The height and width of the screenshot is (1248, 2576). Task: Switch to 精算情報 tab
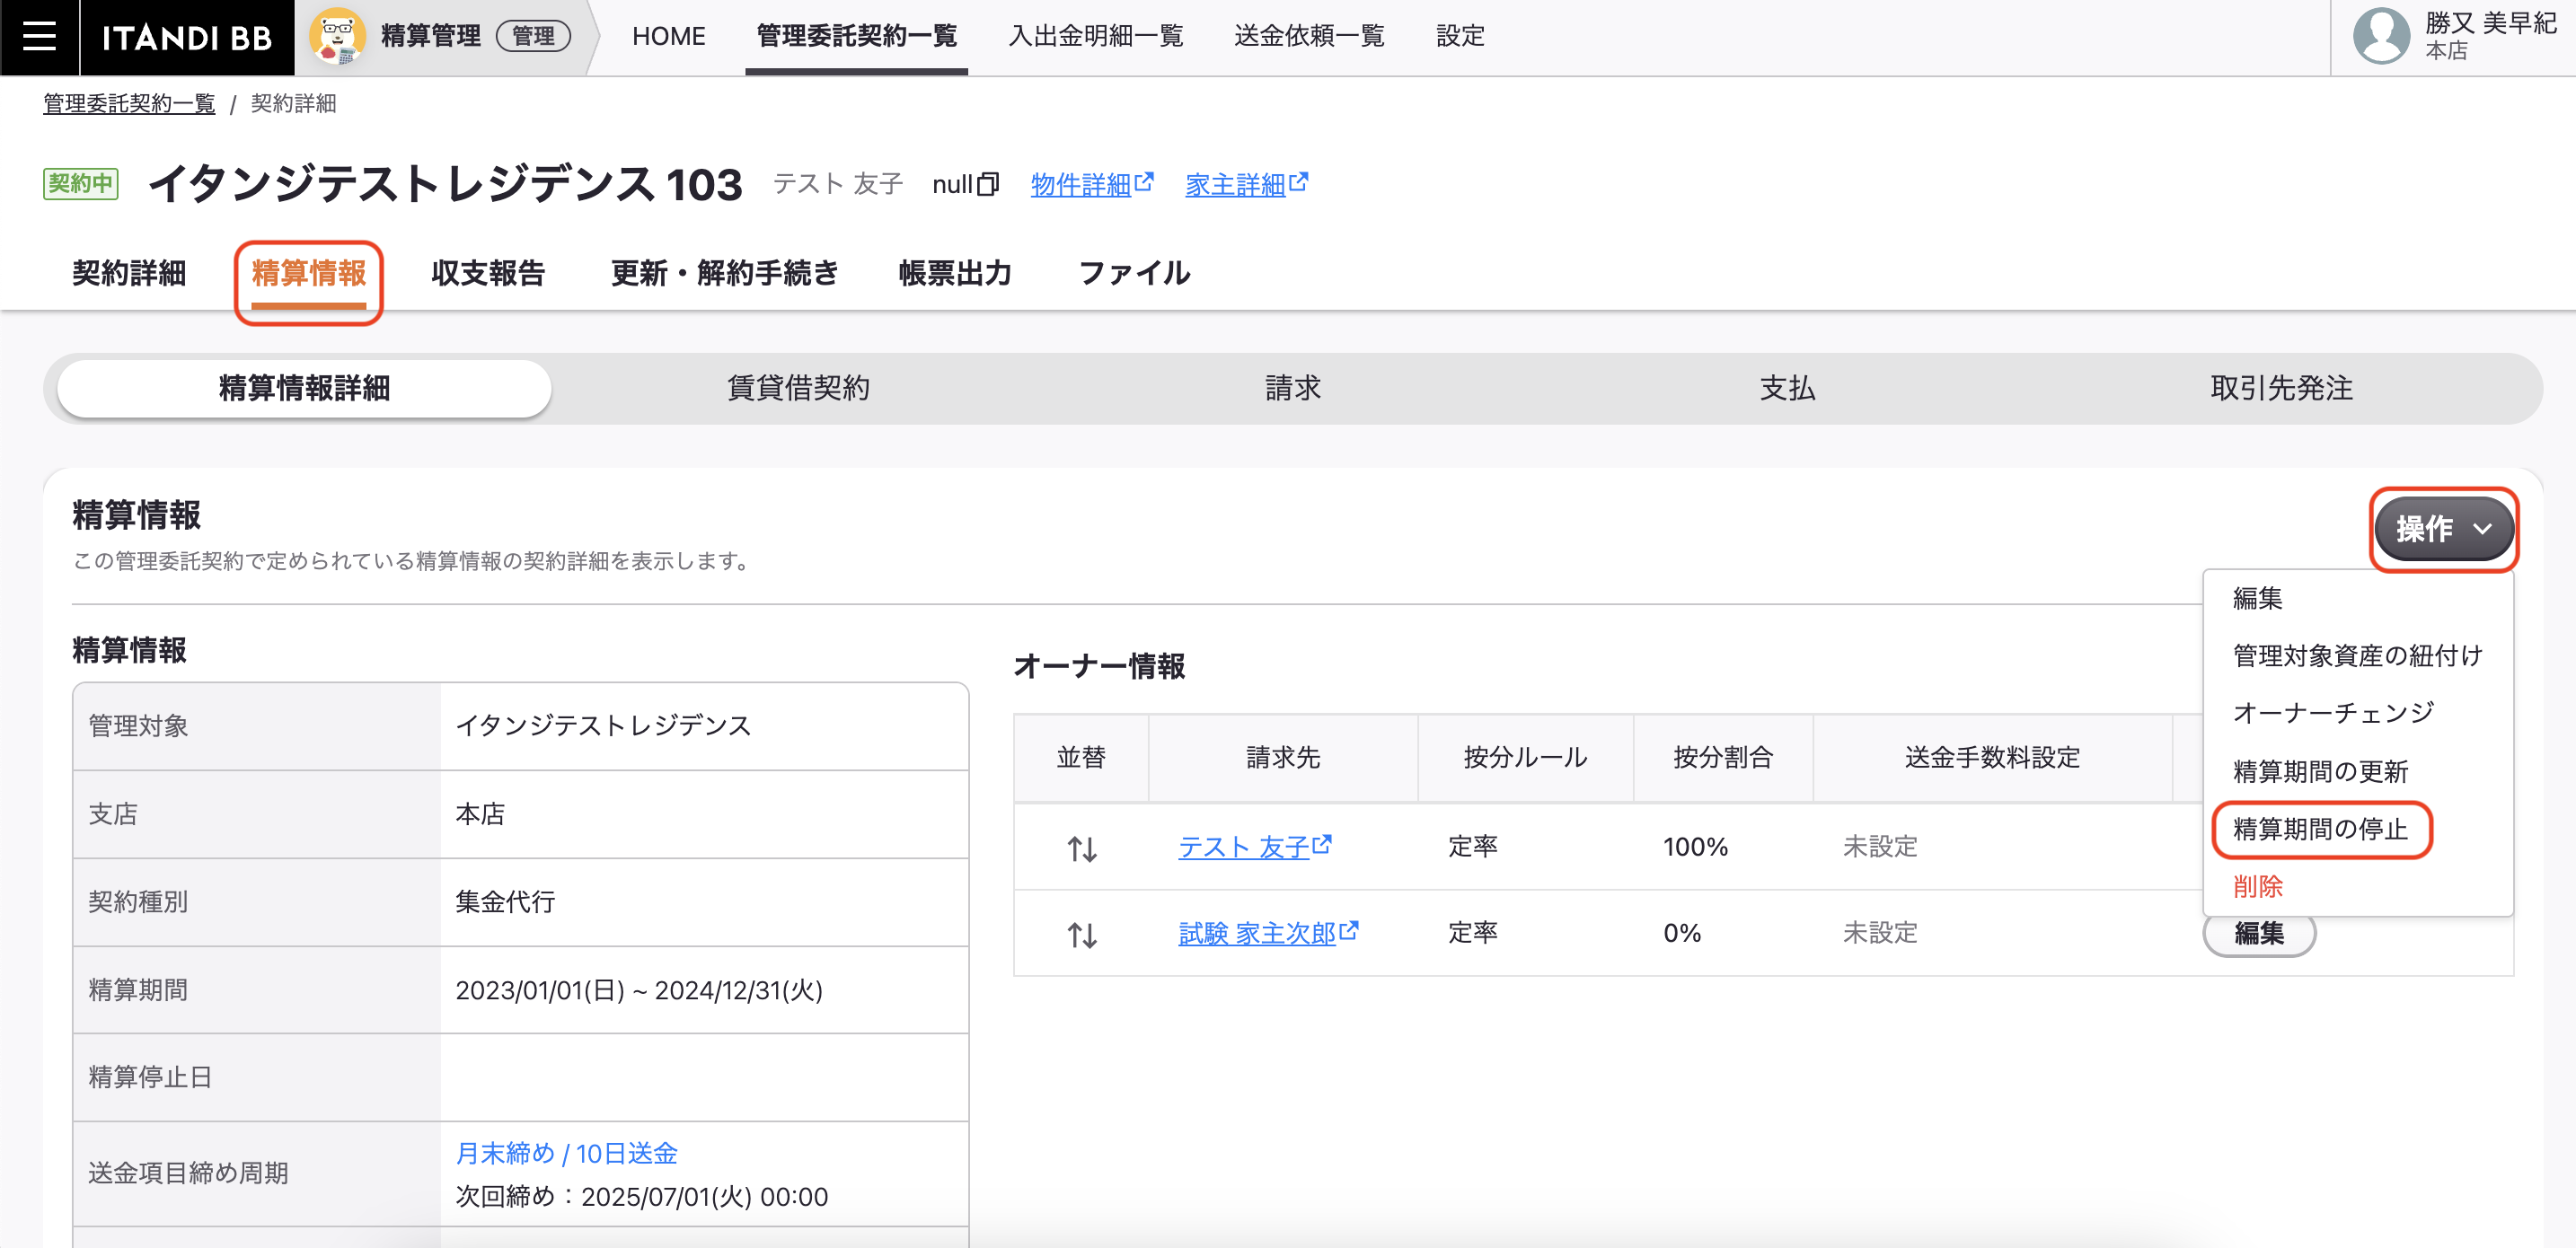[308, 273]
